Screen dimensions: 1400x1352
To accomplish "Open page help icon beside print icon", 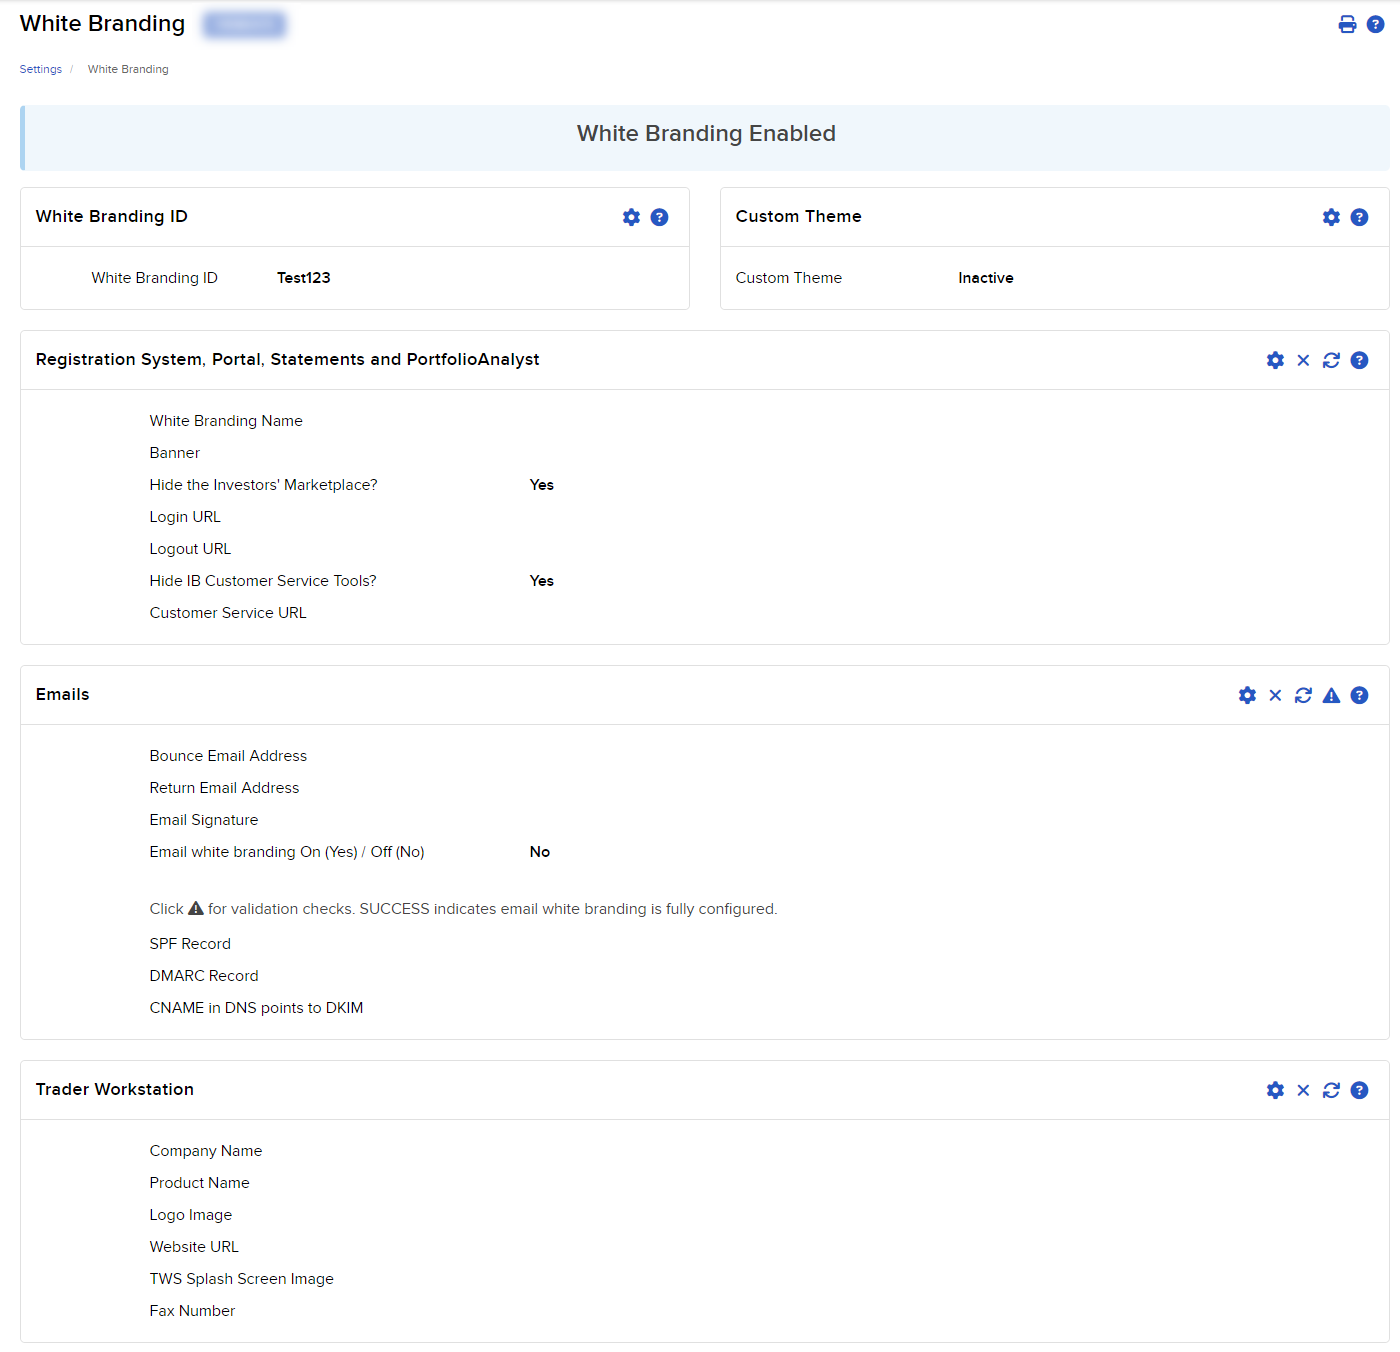I will pos(1375,25).
